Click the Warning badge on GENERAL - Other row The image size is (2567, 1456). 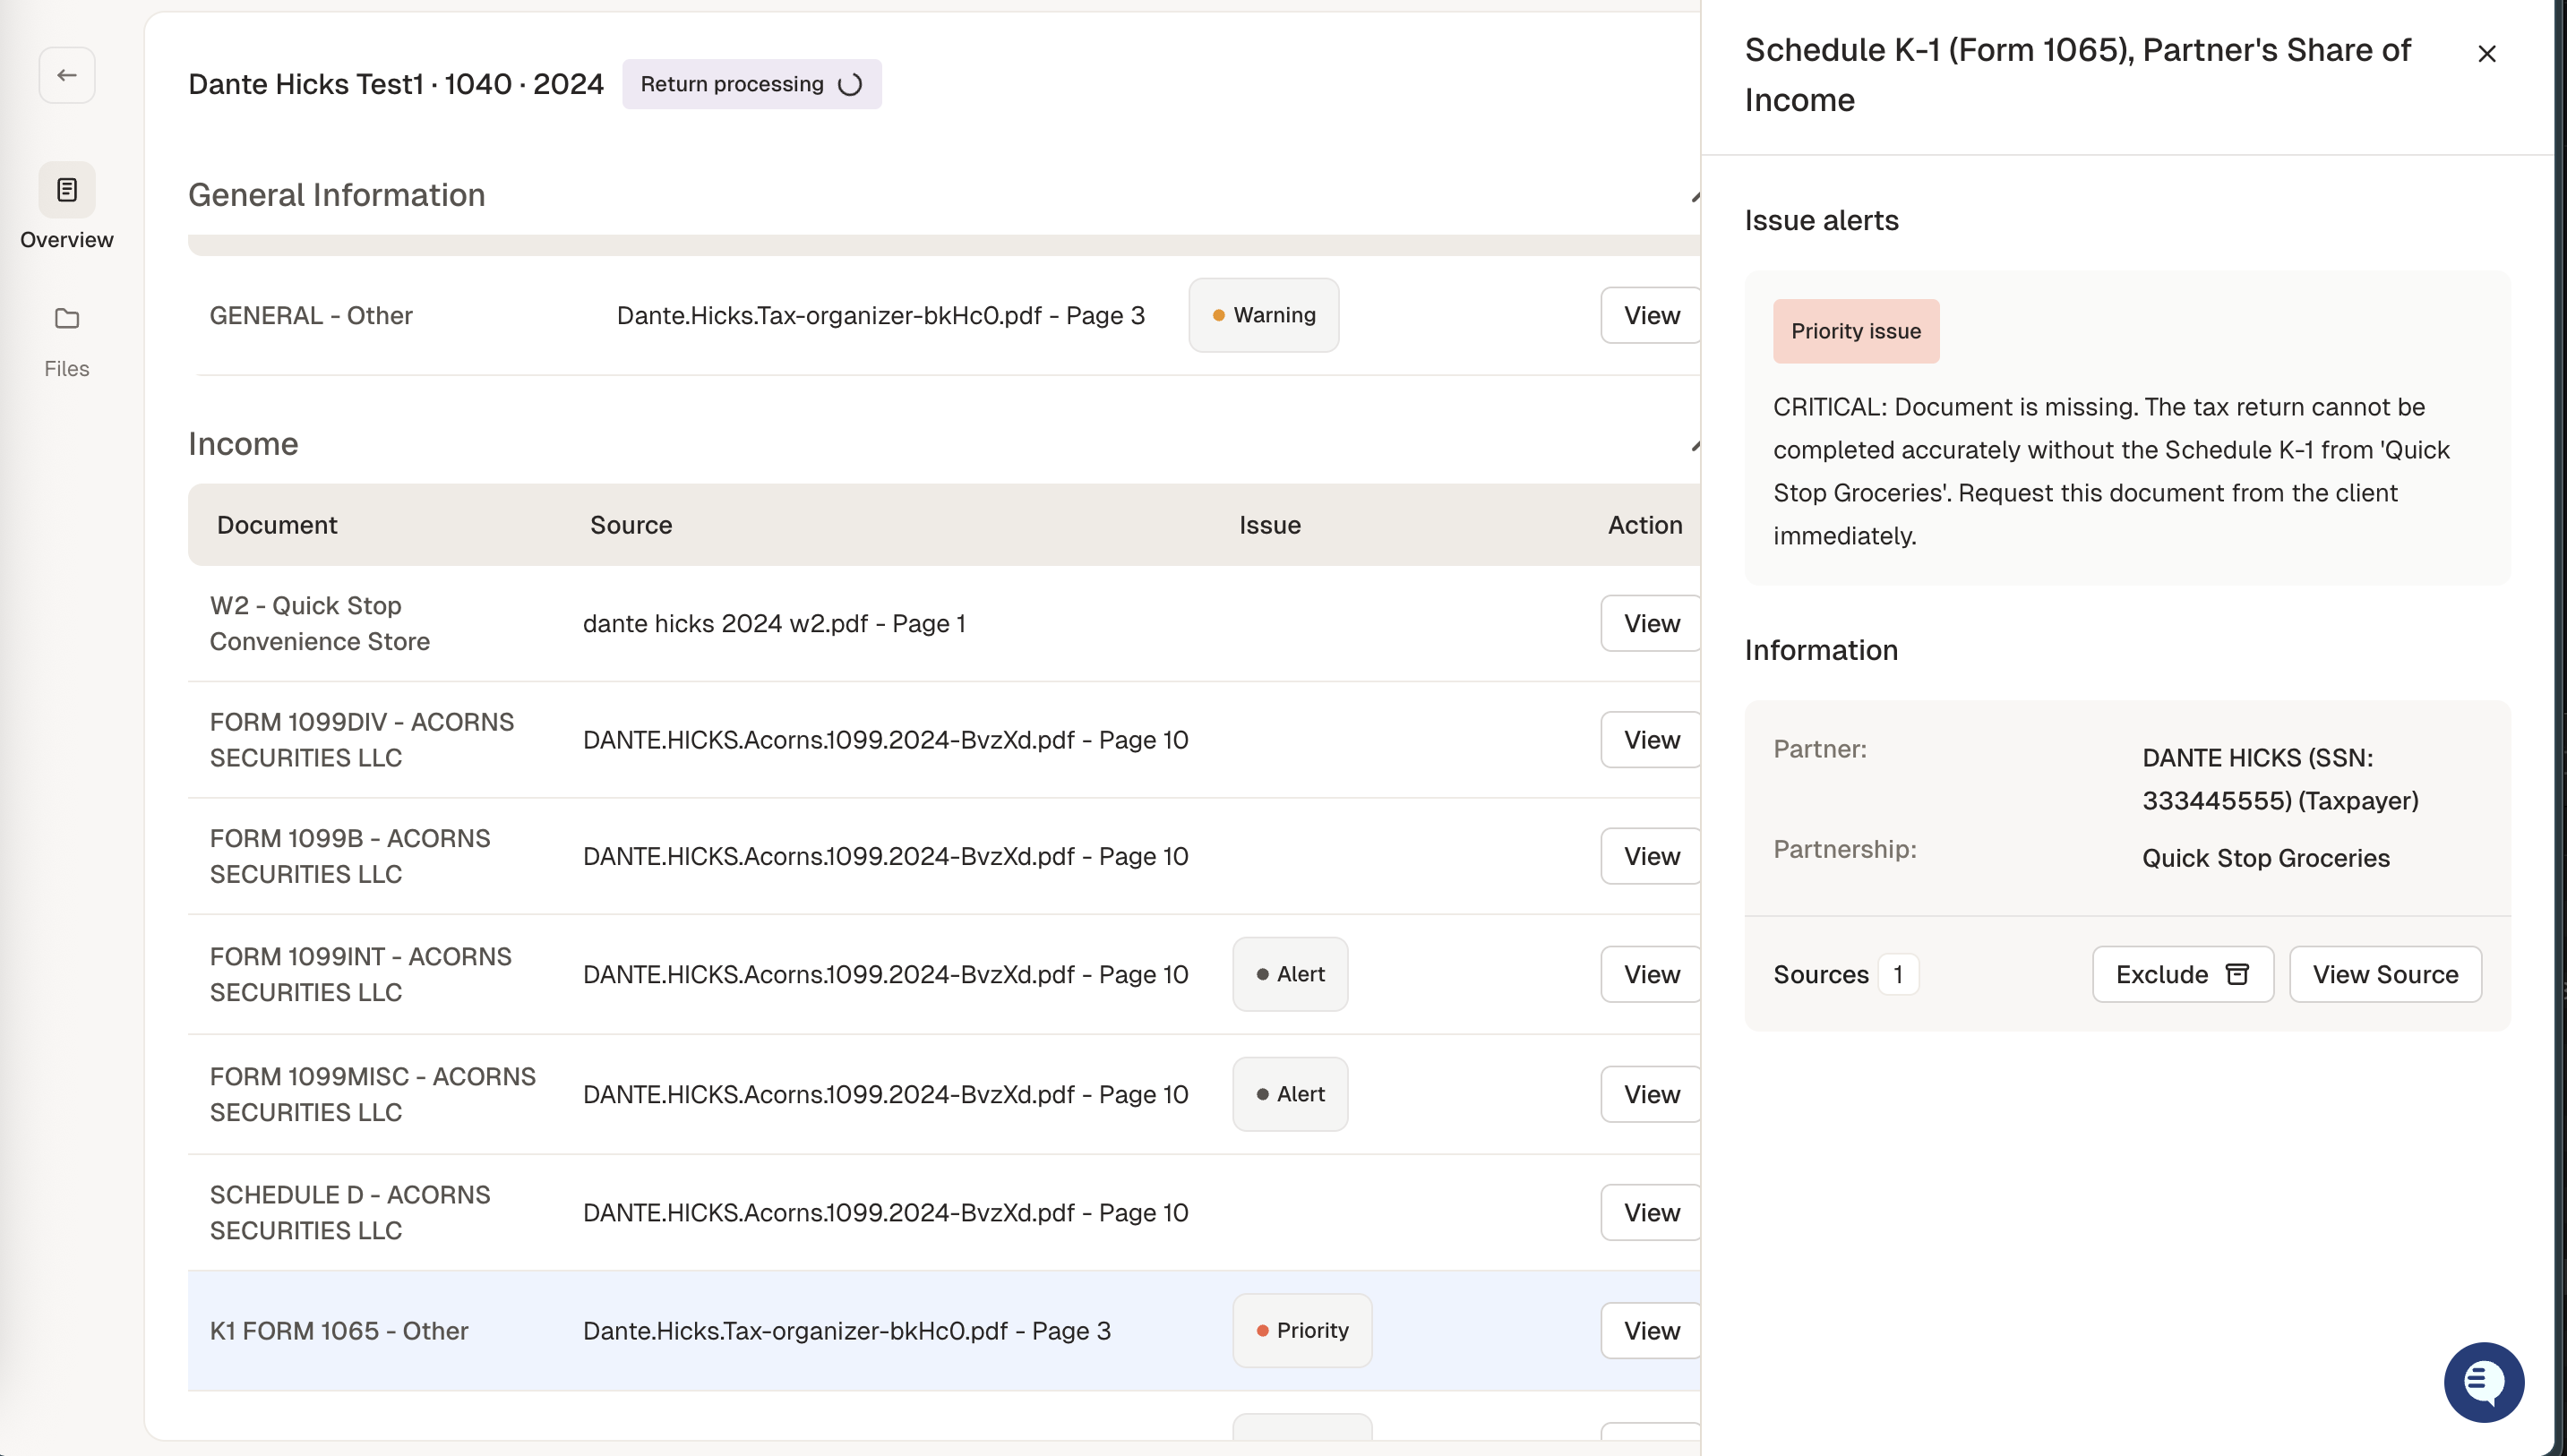click(x=1264, y=315)
